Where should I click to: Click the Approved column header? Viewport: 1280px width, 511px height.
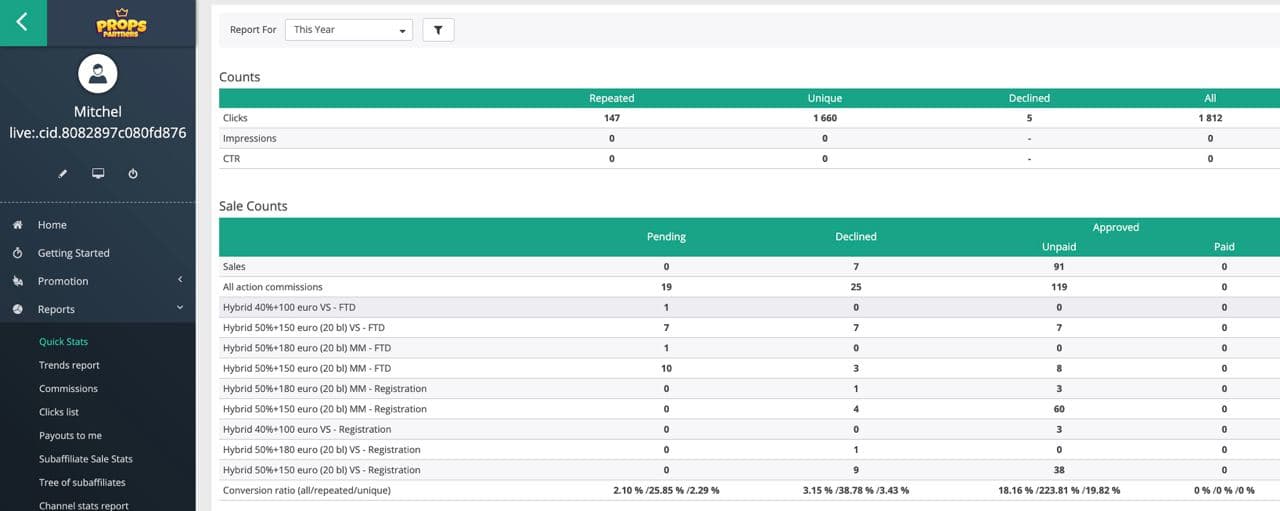1116,227
